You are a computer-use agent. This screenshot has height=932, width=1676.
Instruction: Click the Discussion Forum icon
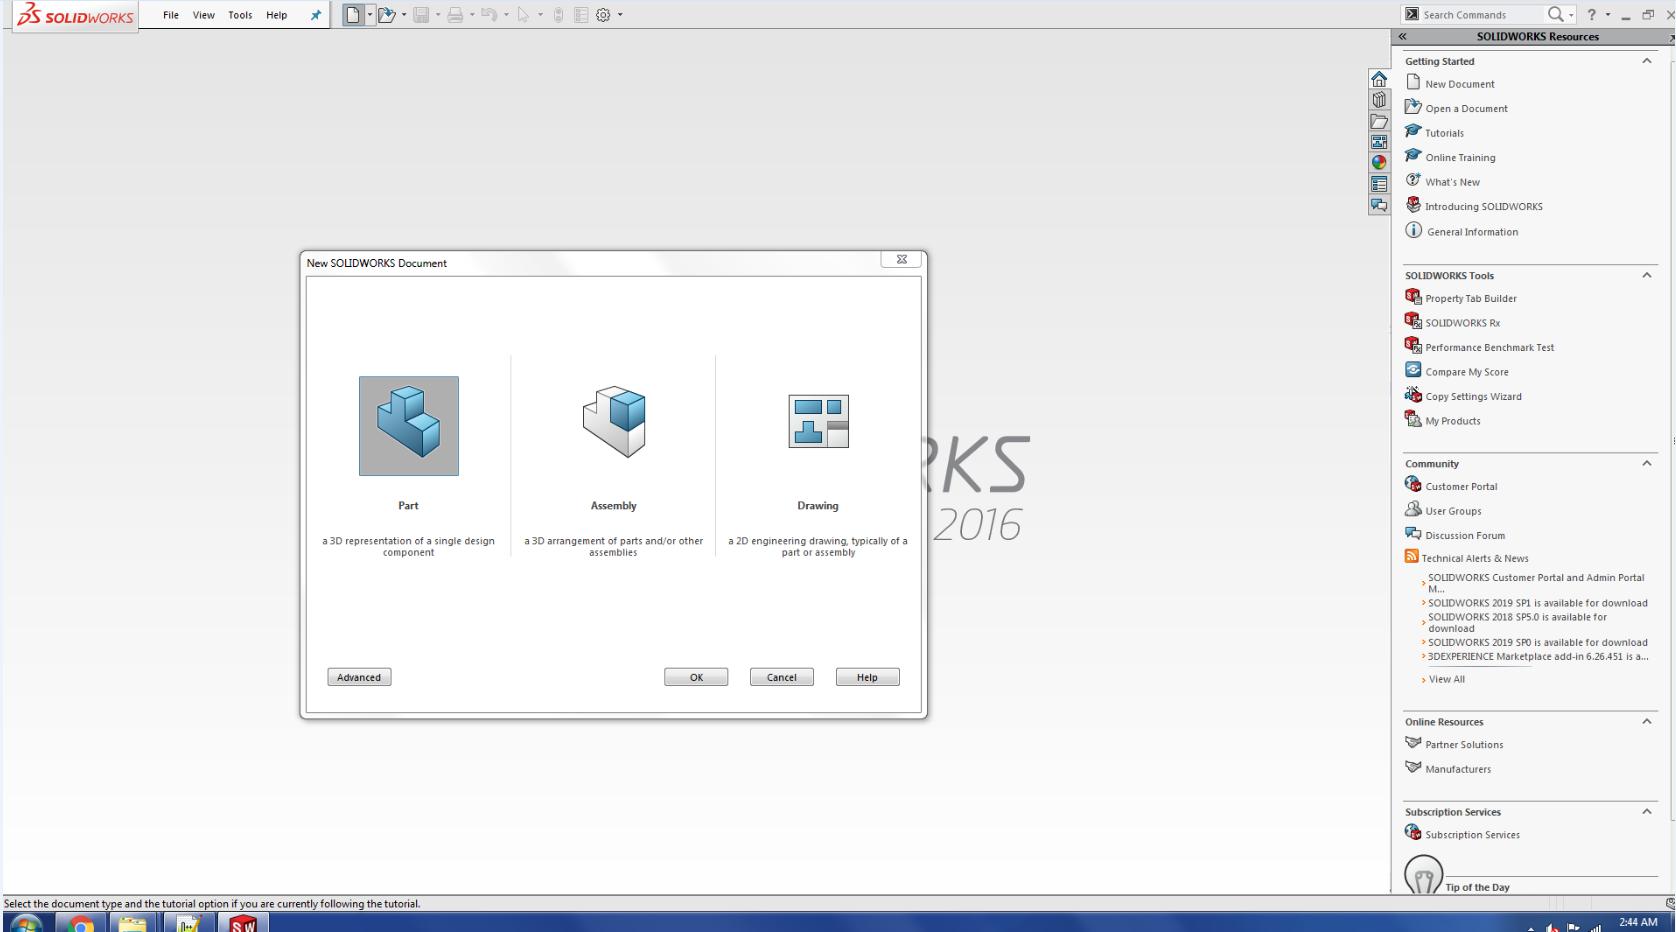click(x=1413, y=534)
